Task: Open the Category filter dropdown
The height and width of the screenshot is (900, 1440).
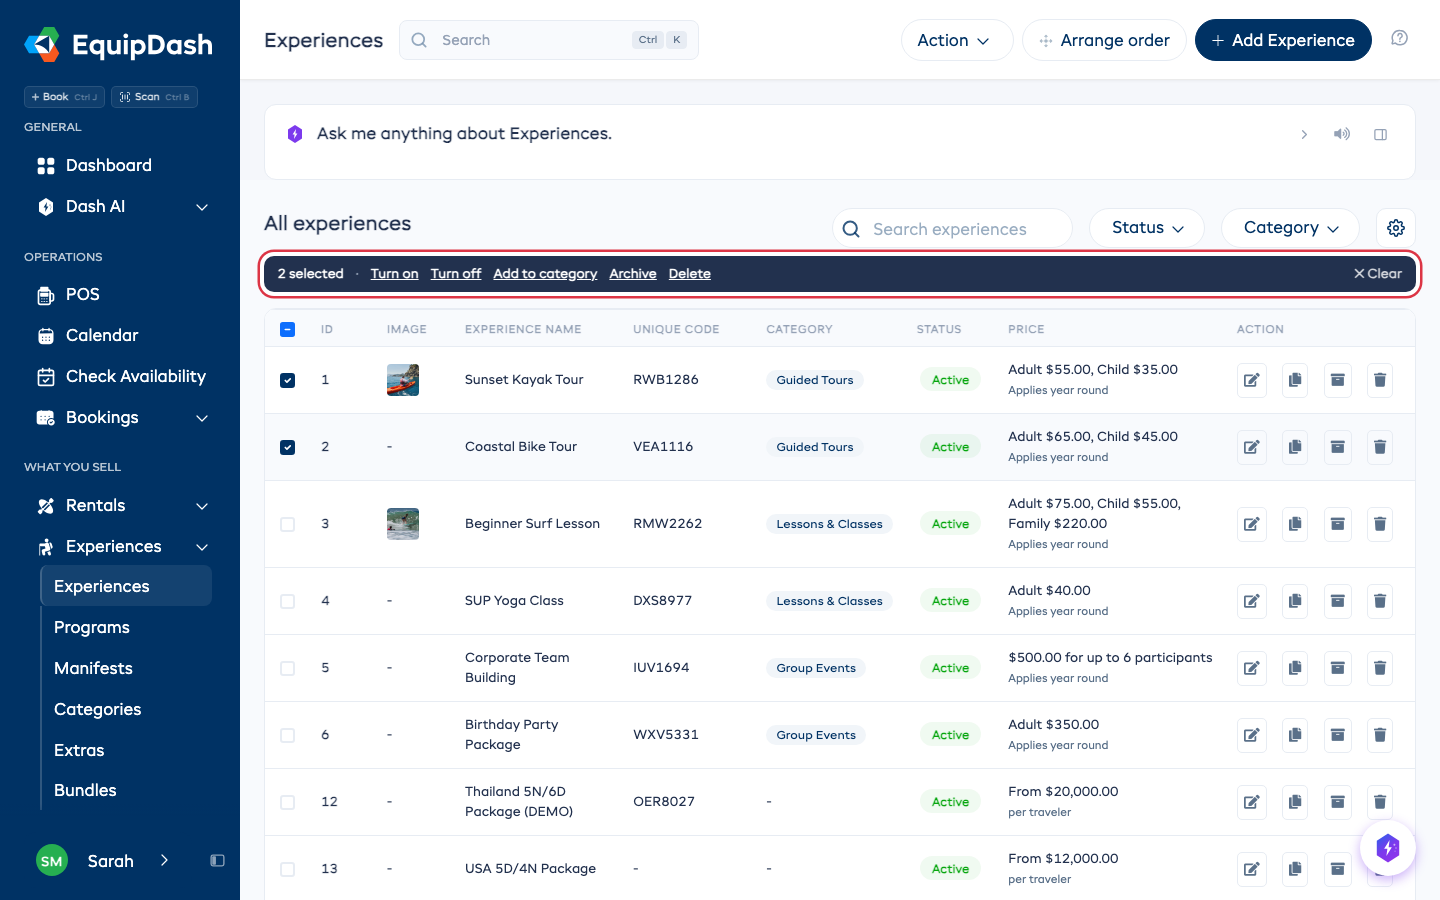Action: click(1290, 228)
